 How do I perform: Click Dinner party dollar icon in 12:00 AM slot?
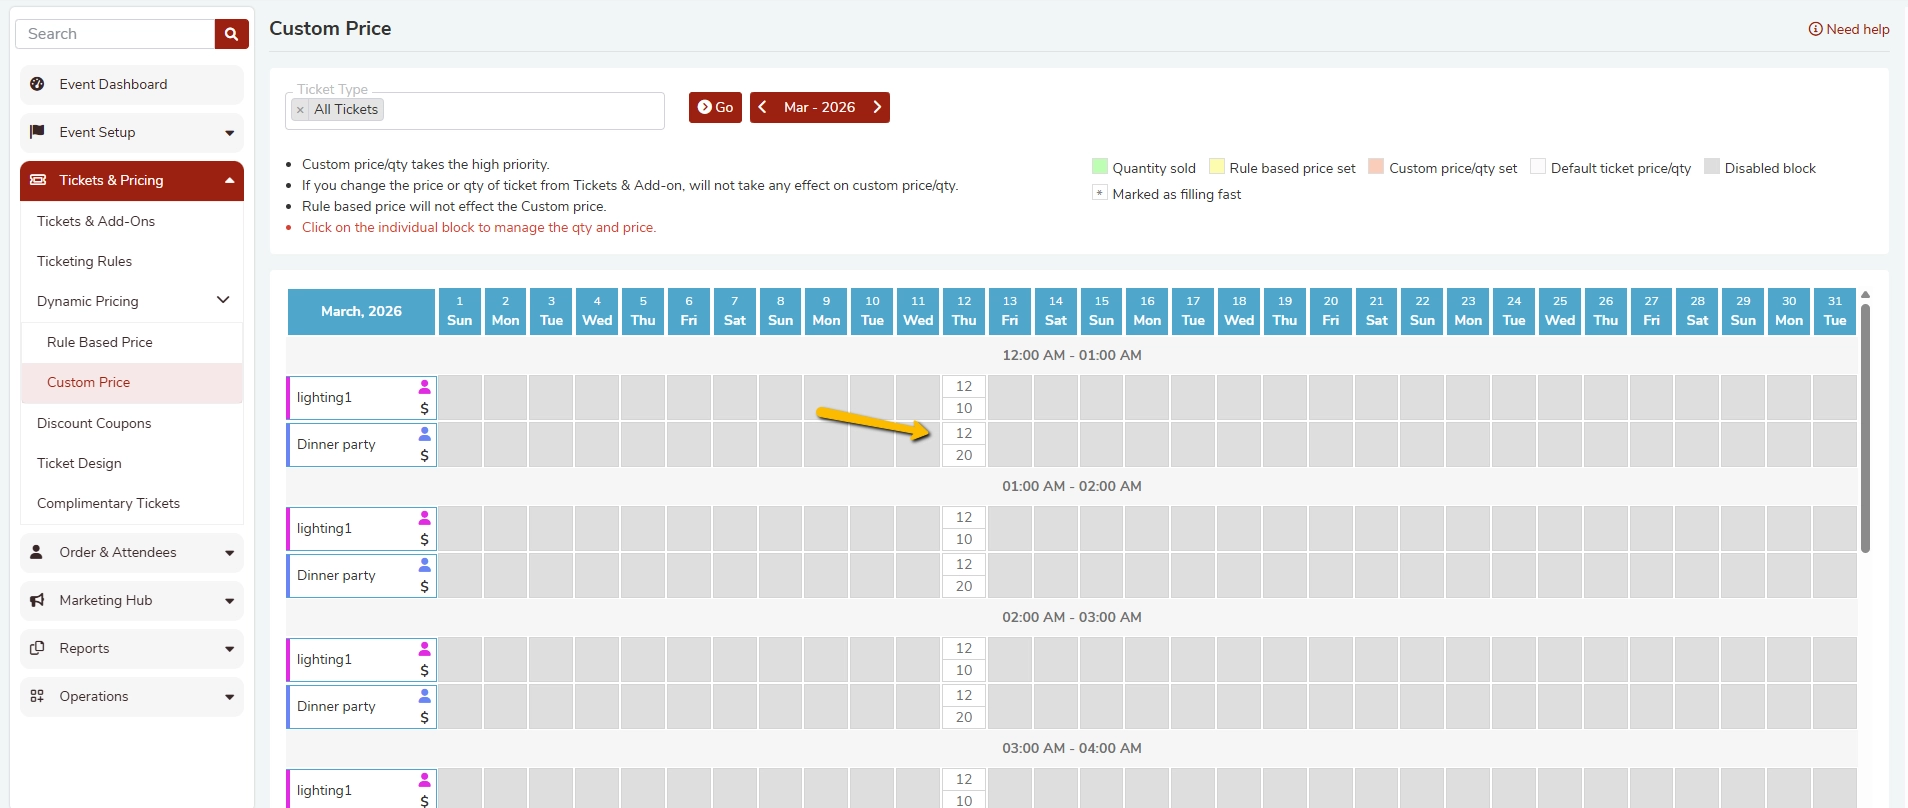(424, 455)
